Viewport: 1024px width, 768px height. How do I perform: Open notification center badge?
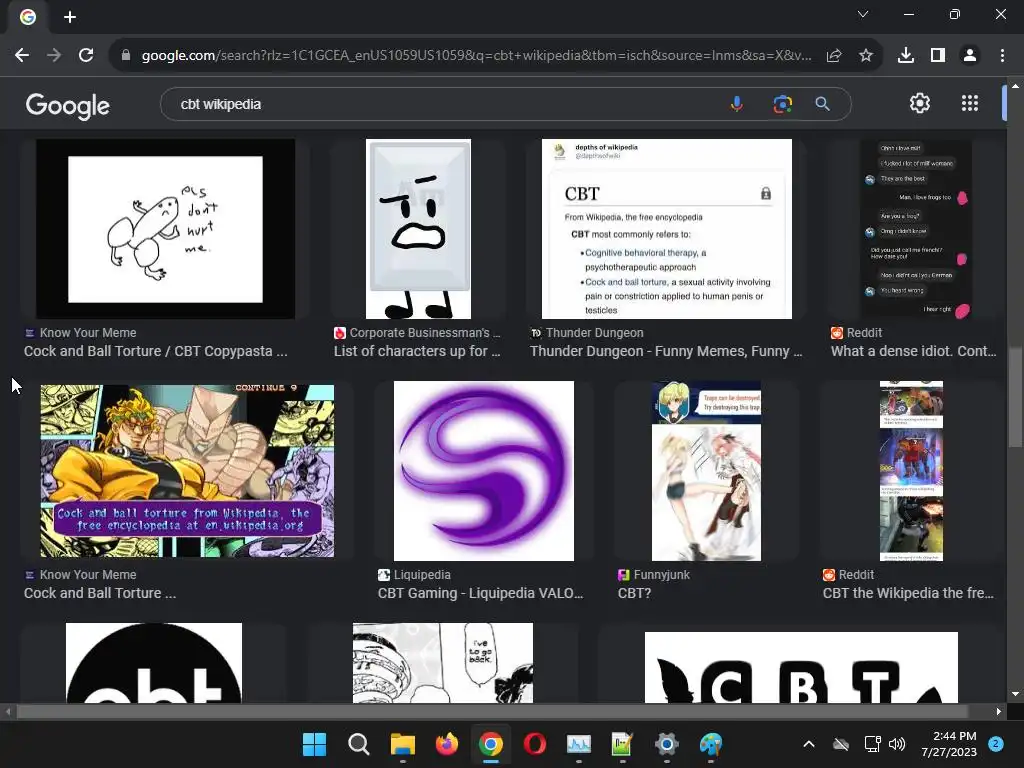[996, 744]
